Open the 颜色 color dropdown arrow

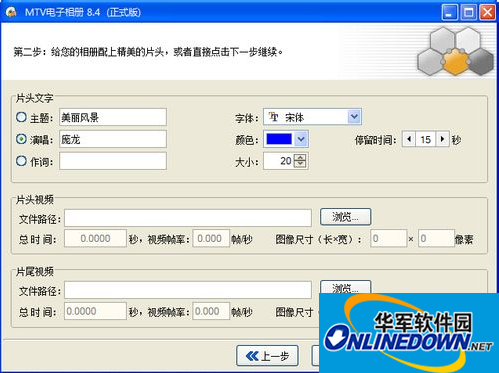point(301,139)
